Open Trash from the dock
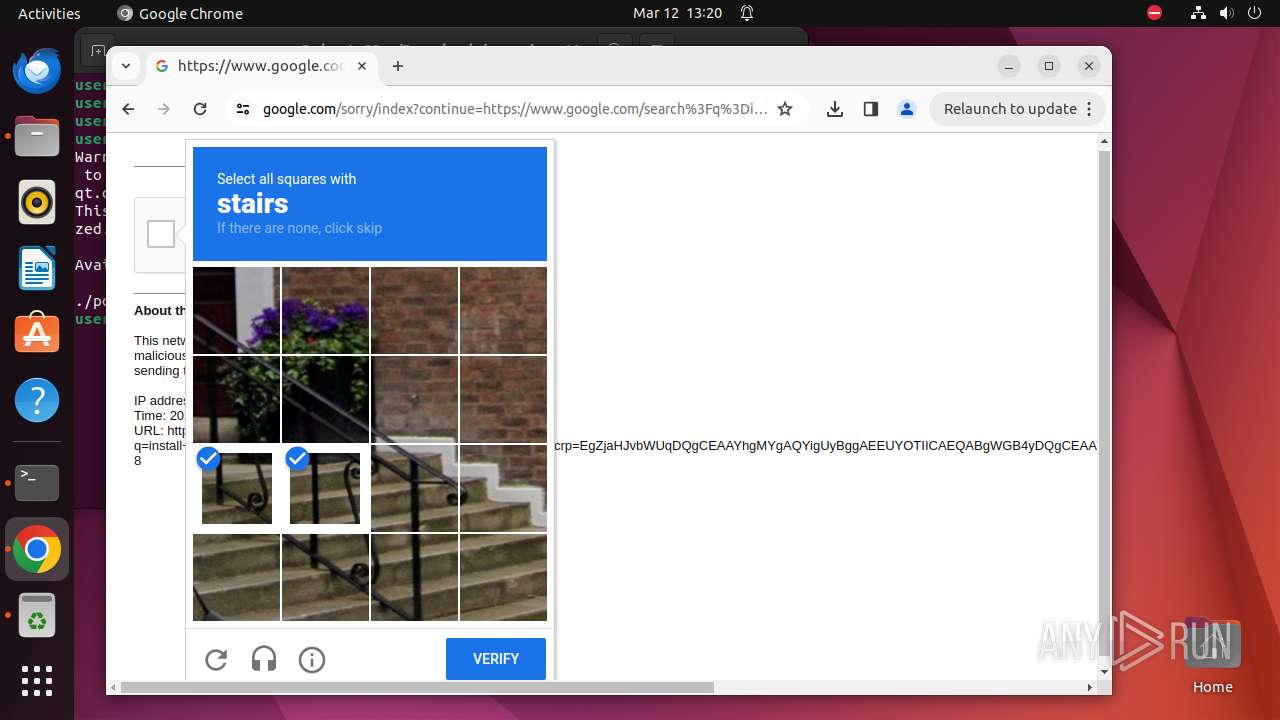This screenshot has width=1280, height=720. (x=37, y=615)
